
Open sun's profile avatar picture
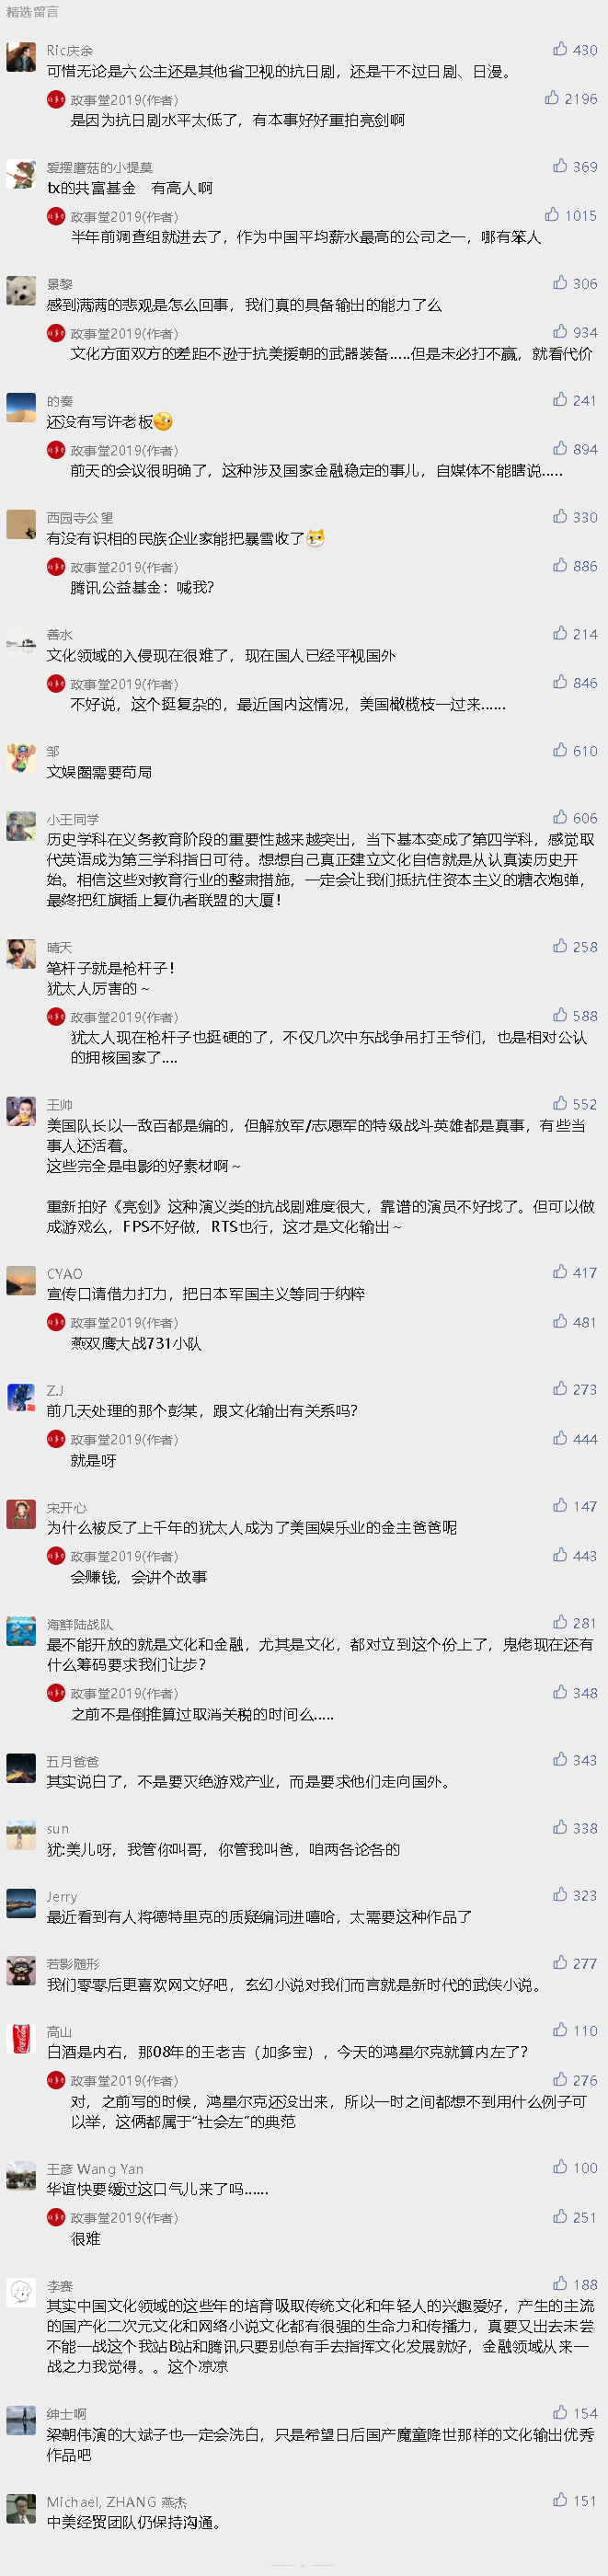coord(21,1835)
